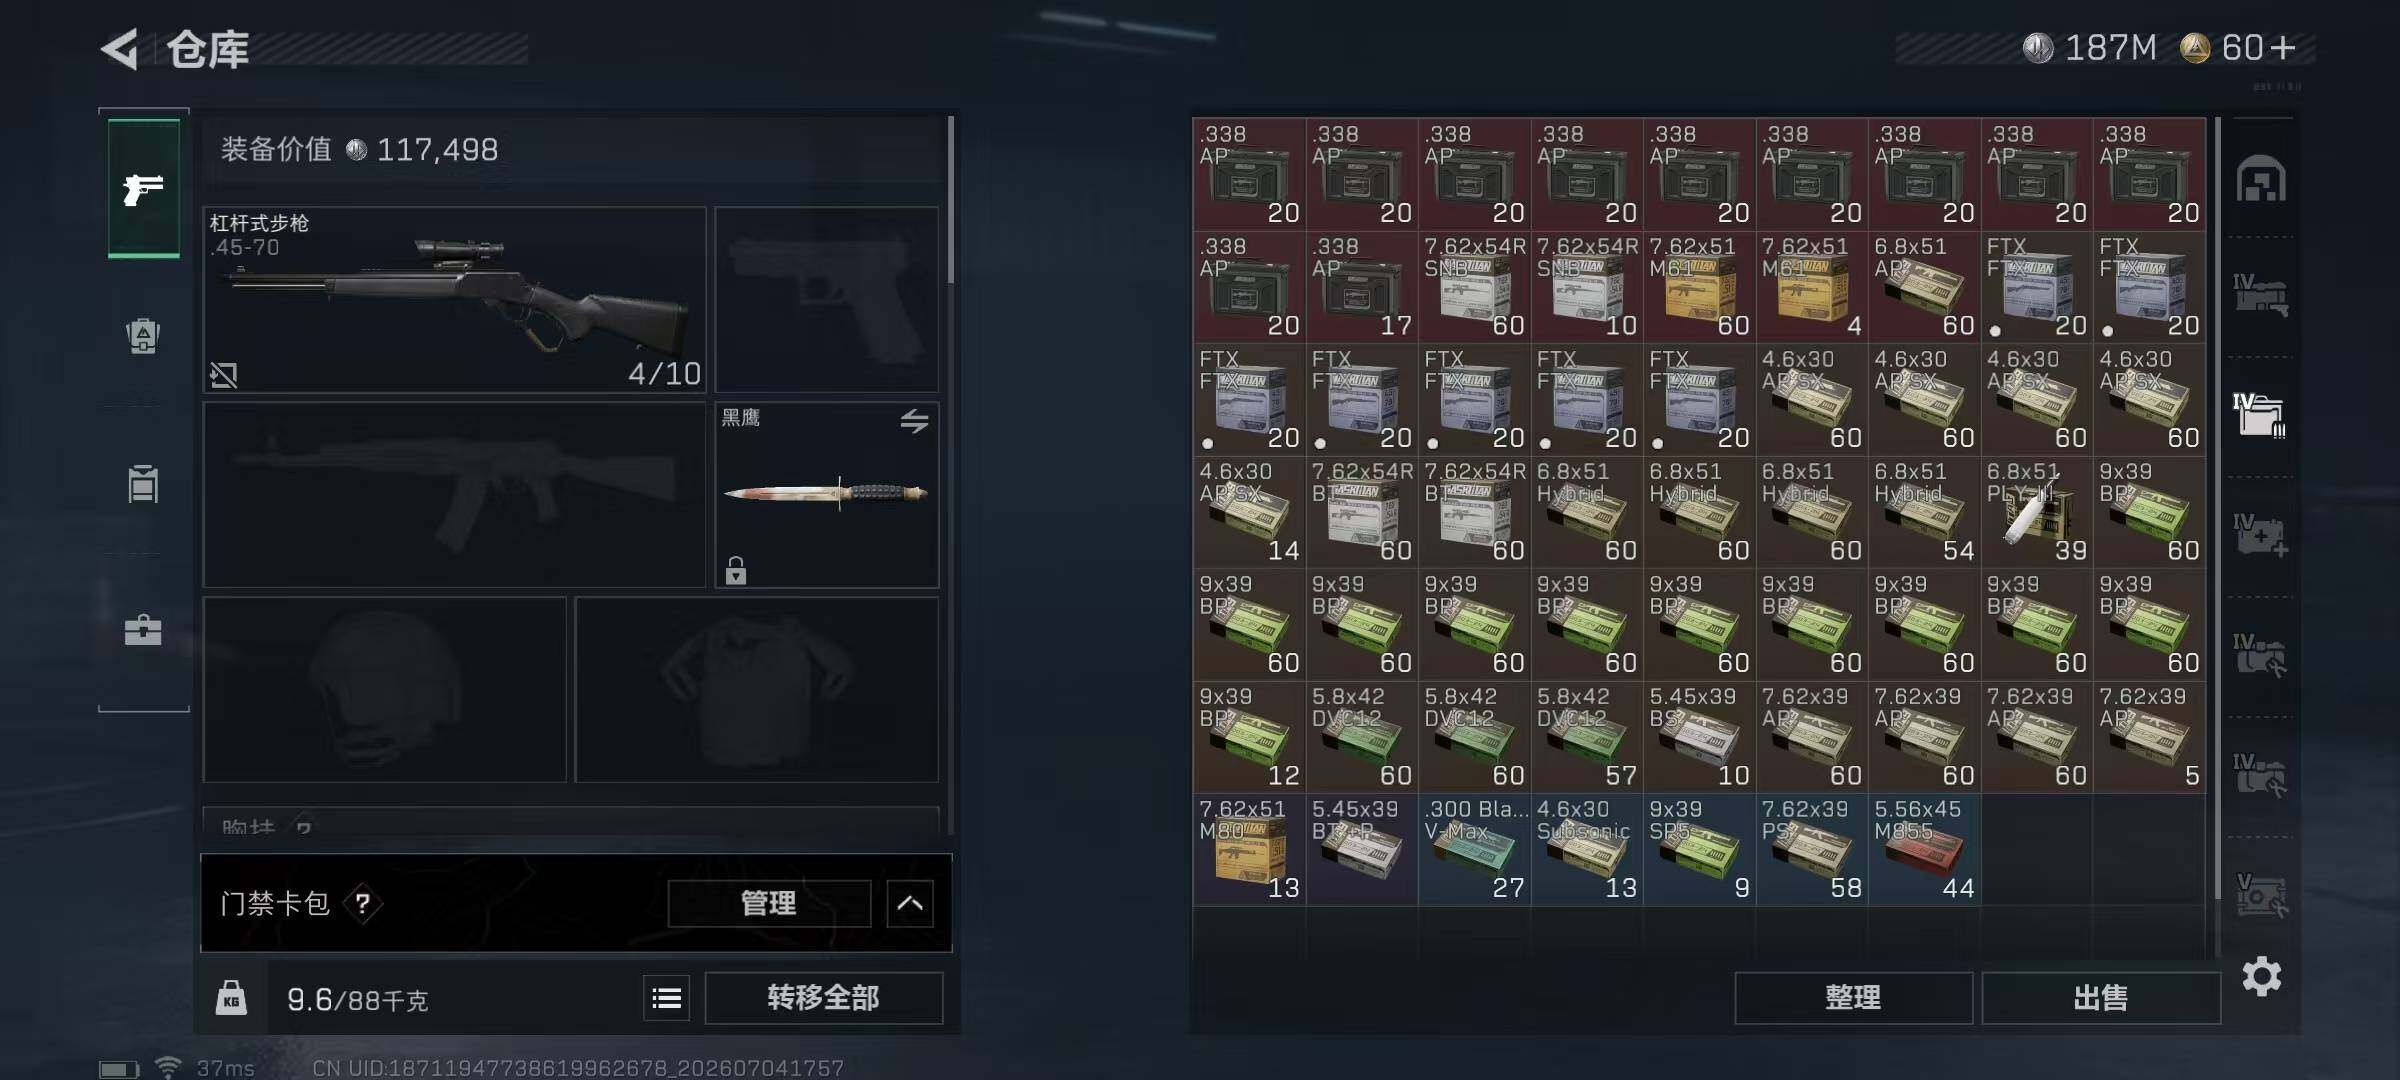
Task: Select the 5.56x45 M855 stack of 44
Action: (1924, 849)
